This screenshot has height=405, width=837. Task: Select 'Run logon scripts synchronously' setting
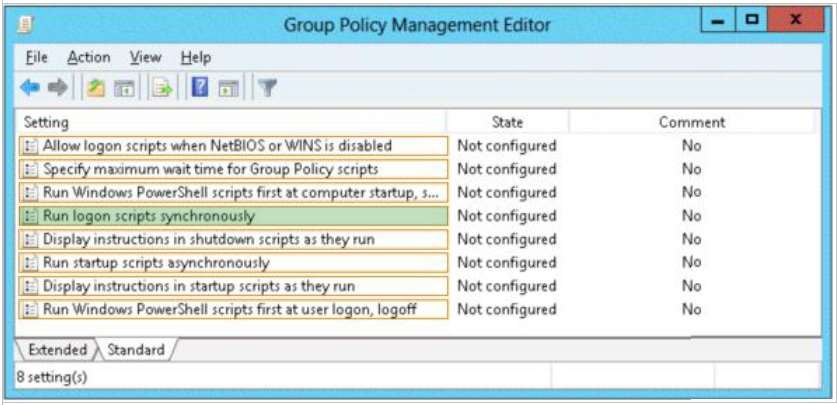point(233,216)
